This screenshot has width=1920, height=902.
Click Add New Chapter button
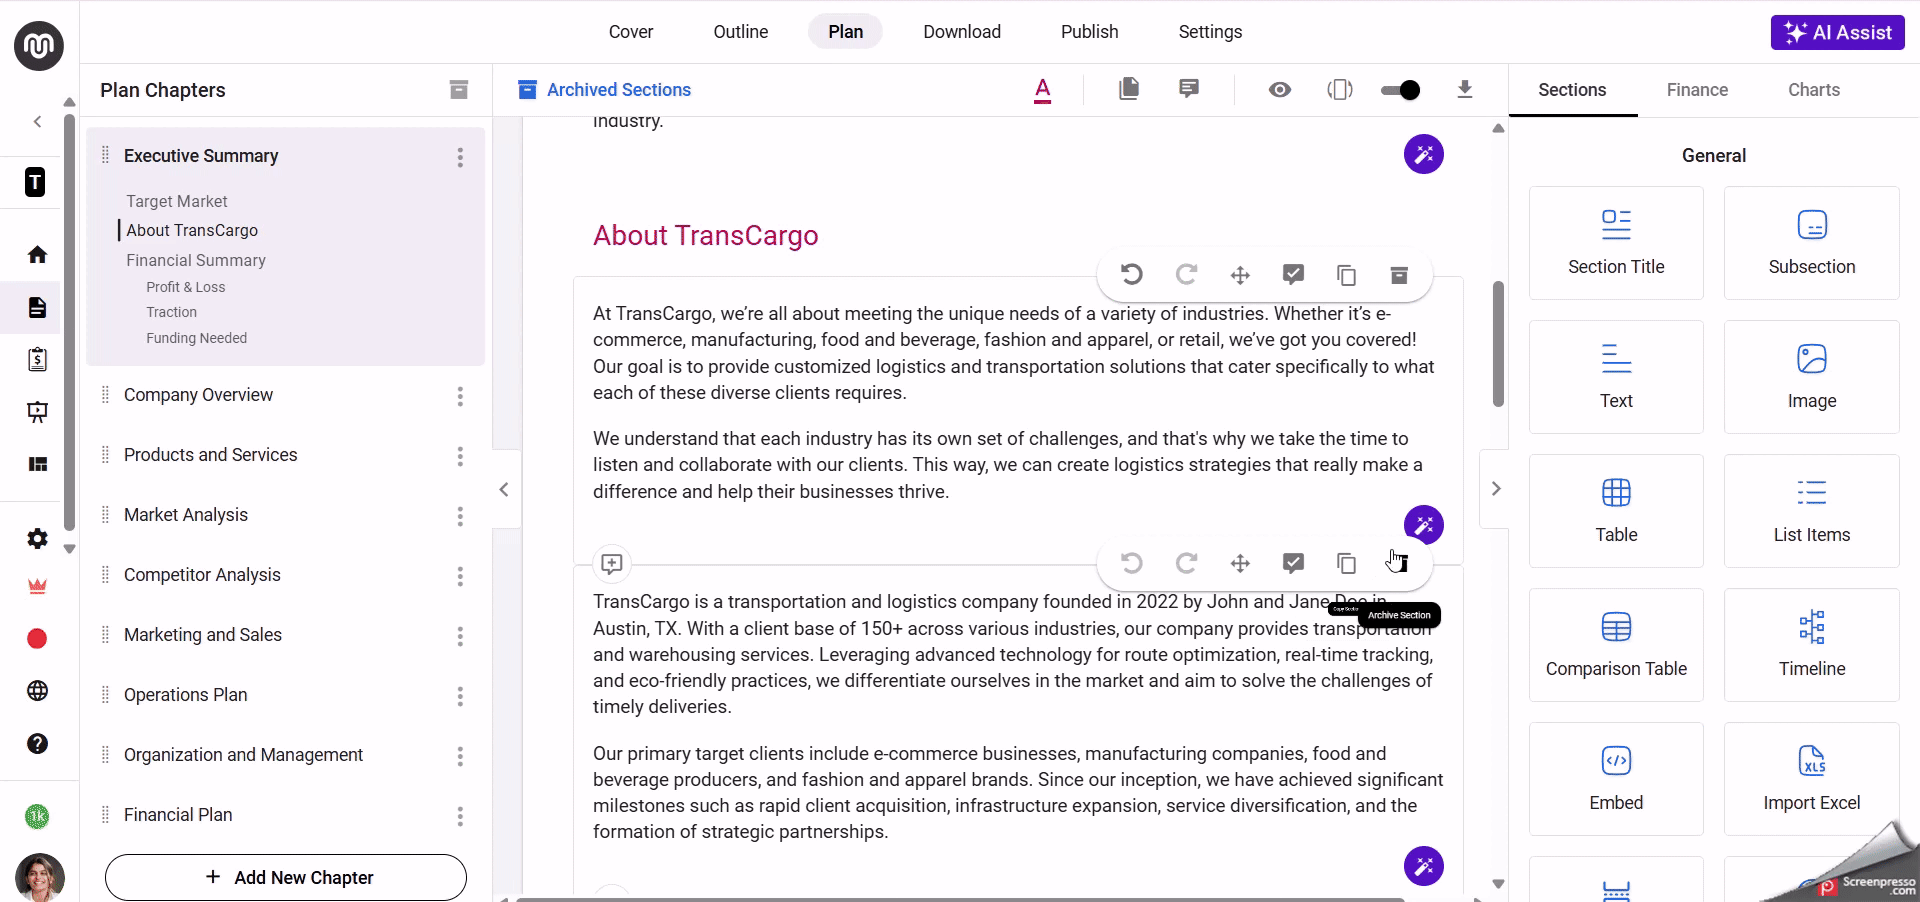(286, 877)
